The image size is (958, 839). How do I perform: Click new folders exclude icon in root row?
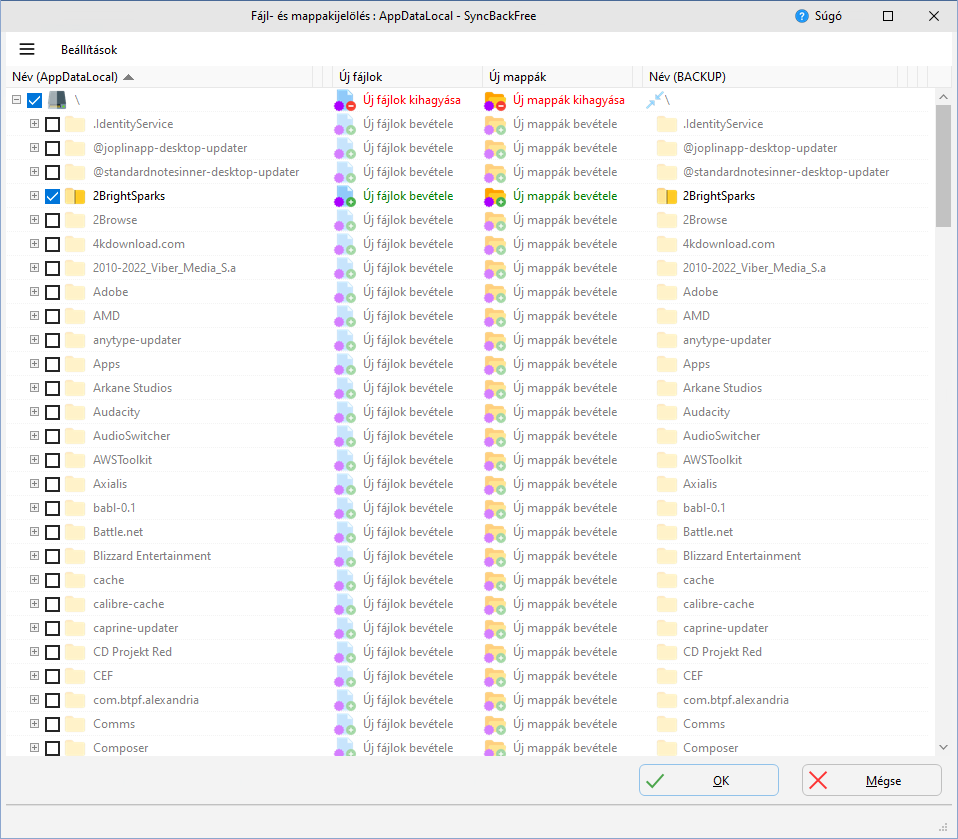point(495,101)
